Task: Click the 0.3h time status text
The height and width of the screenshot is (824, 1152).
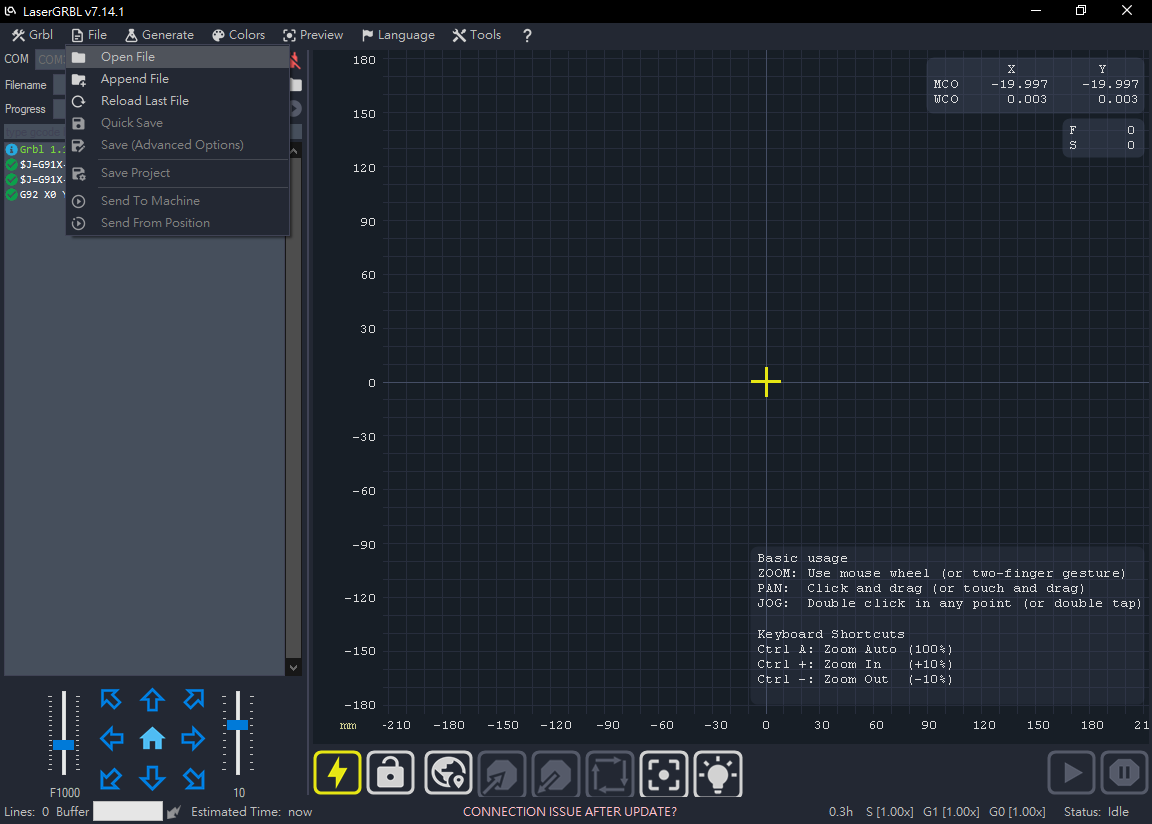Action: (x=840, y=812)
